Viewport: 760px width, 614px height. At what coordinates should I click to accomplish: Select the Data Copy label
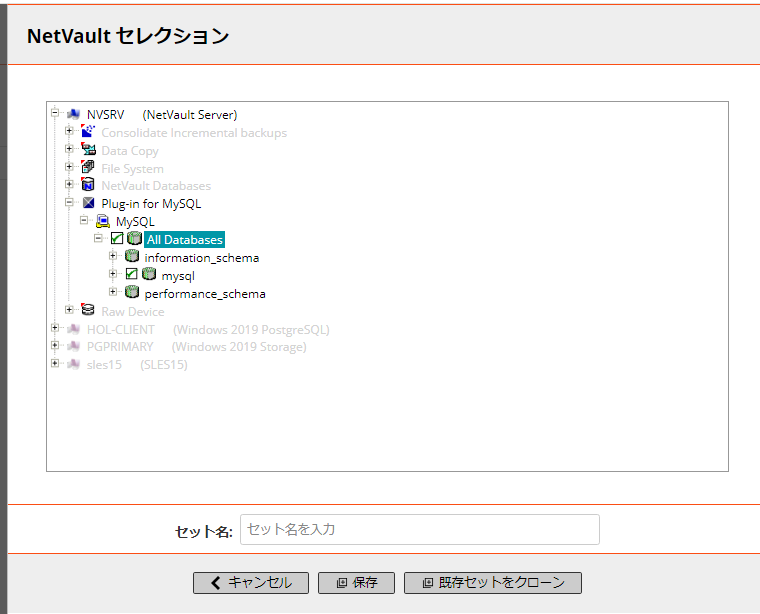130,151
